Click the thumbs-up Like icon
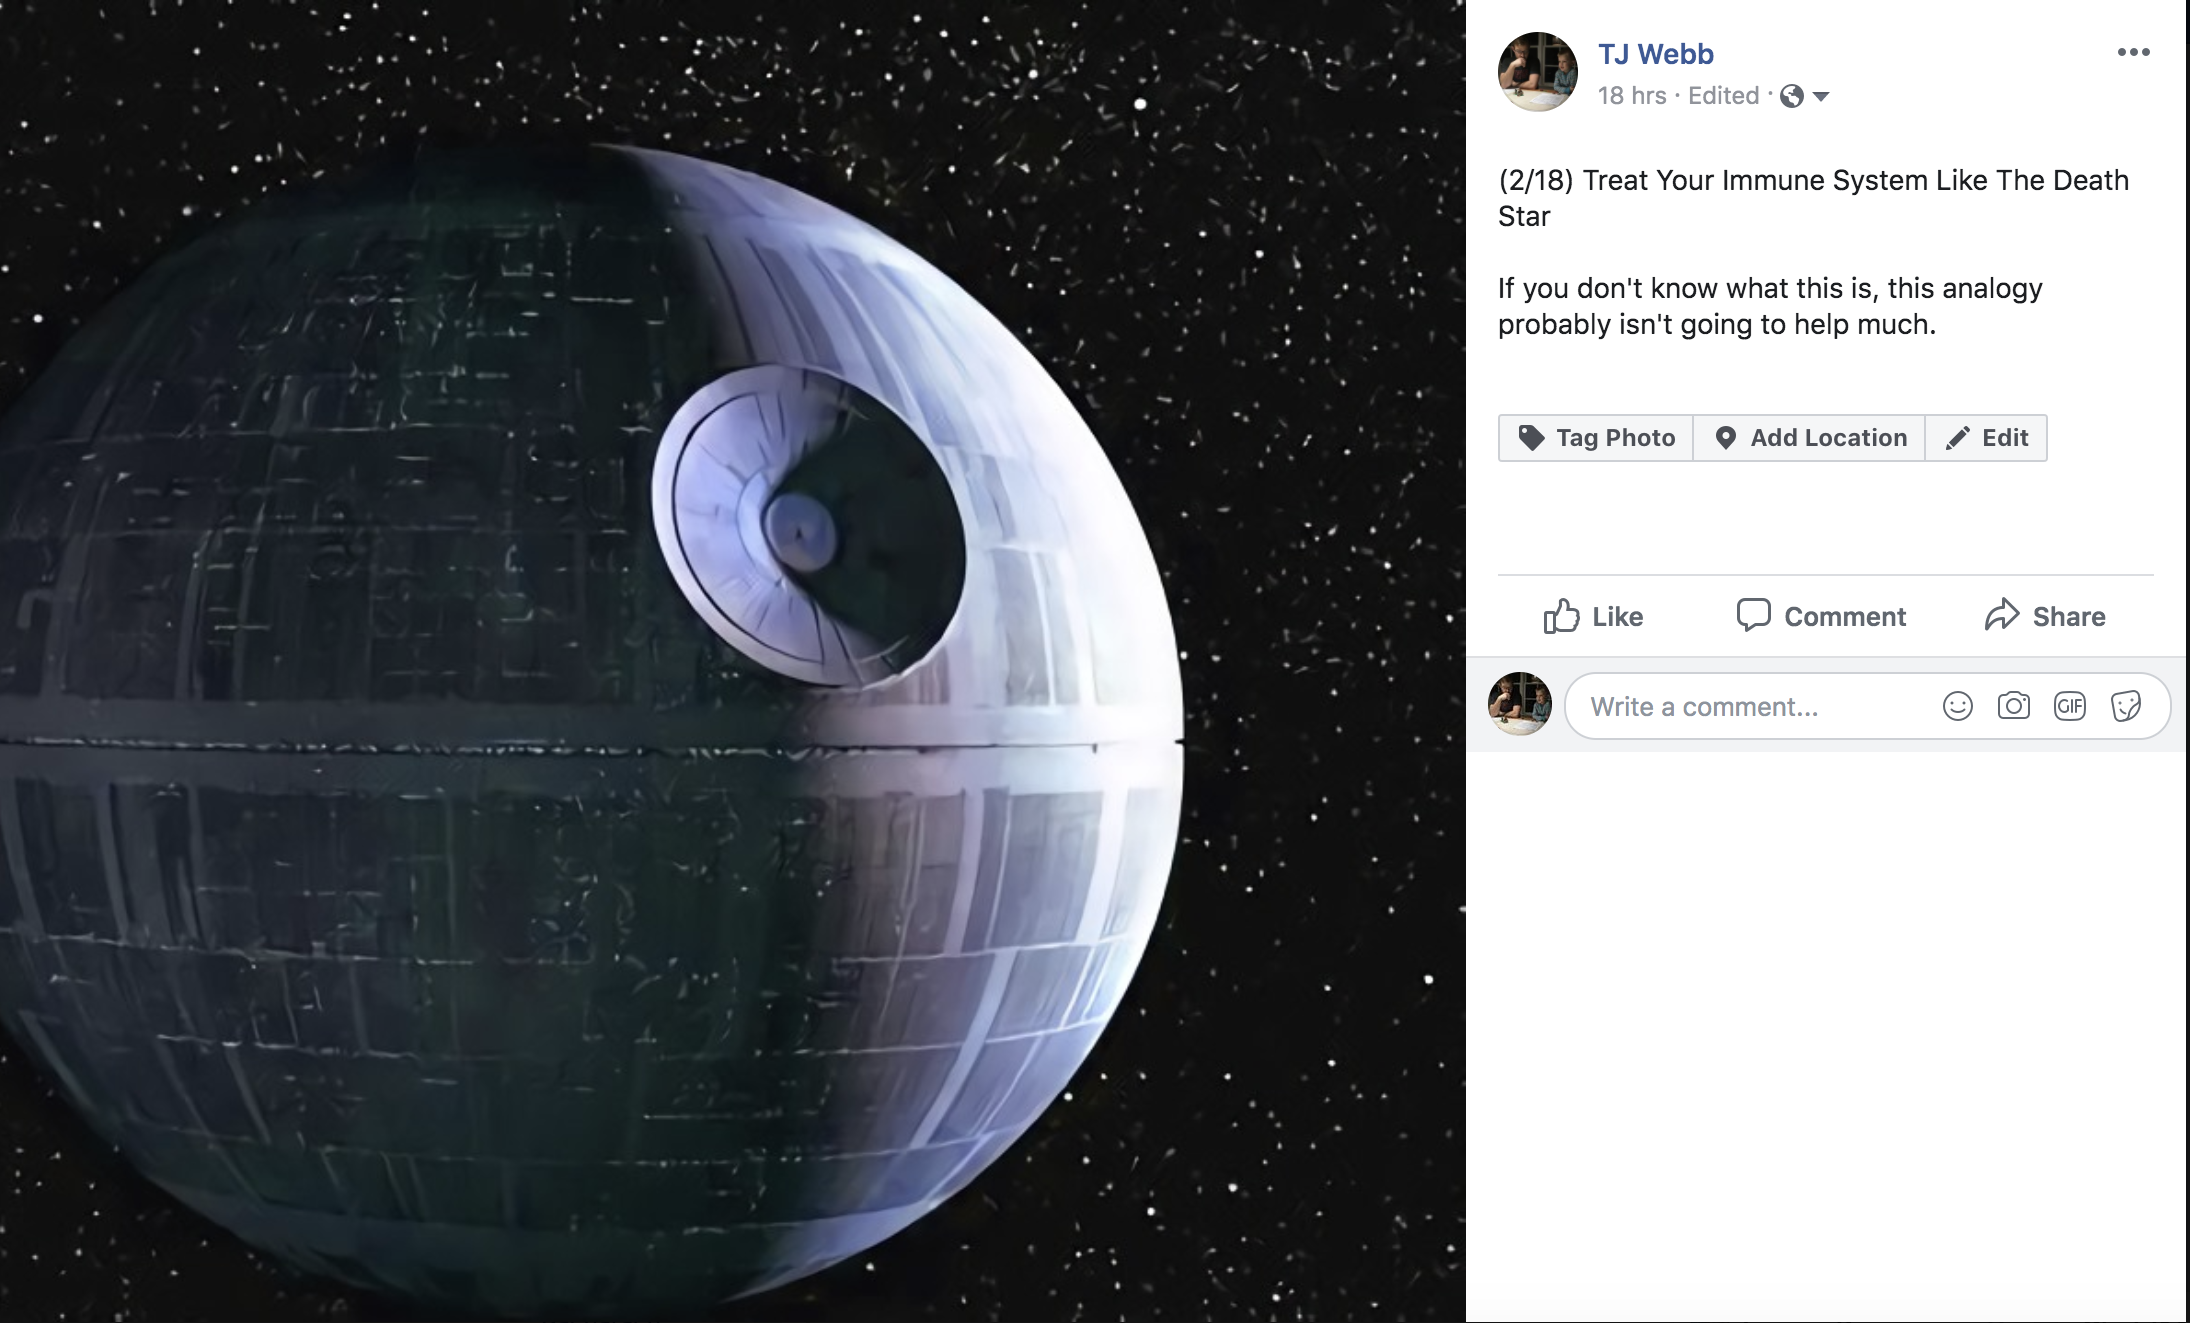2190x1323 pixels. (1561, 616)
